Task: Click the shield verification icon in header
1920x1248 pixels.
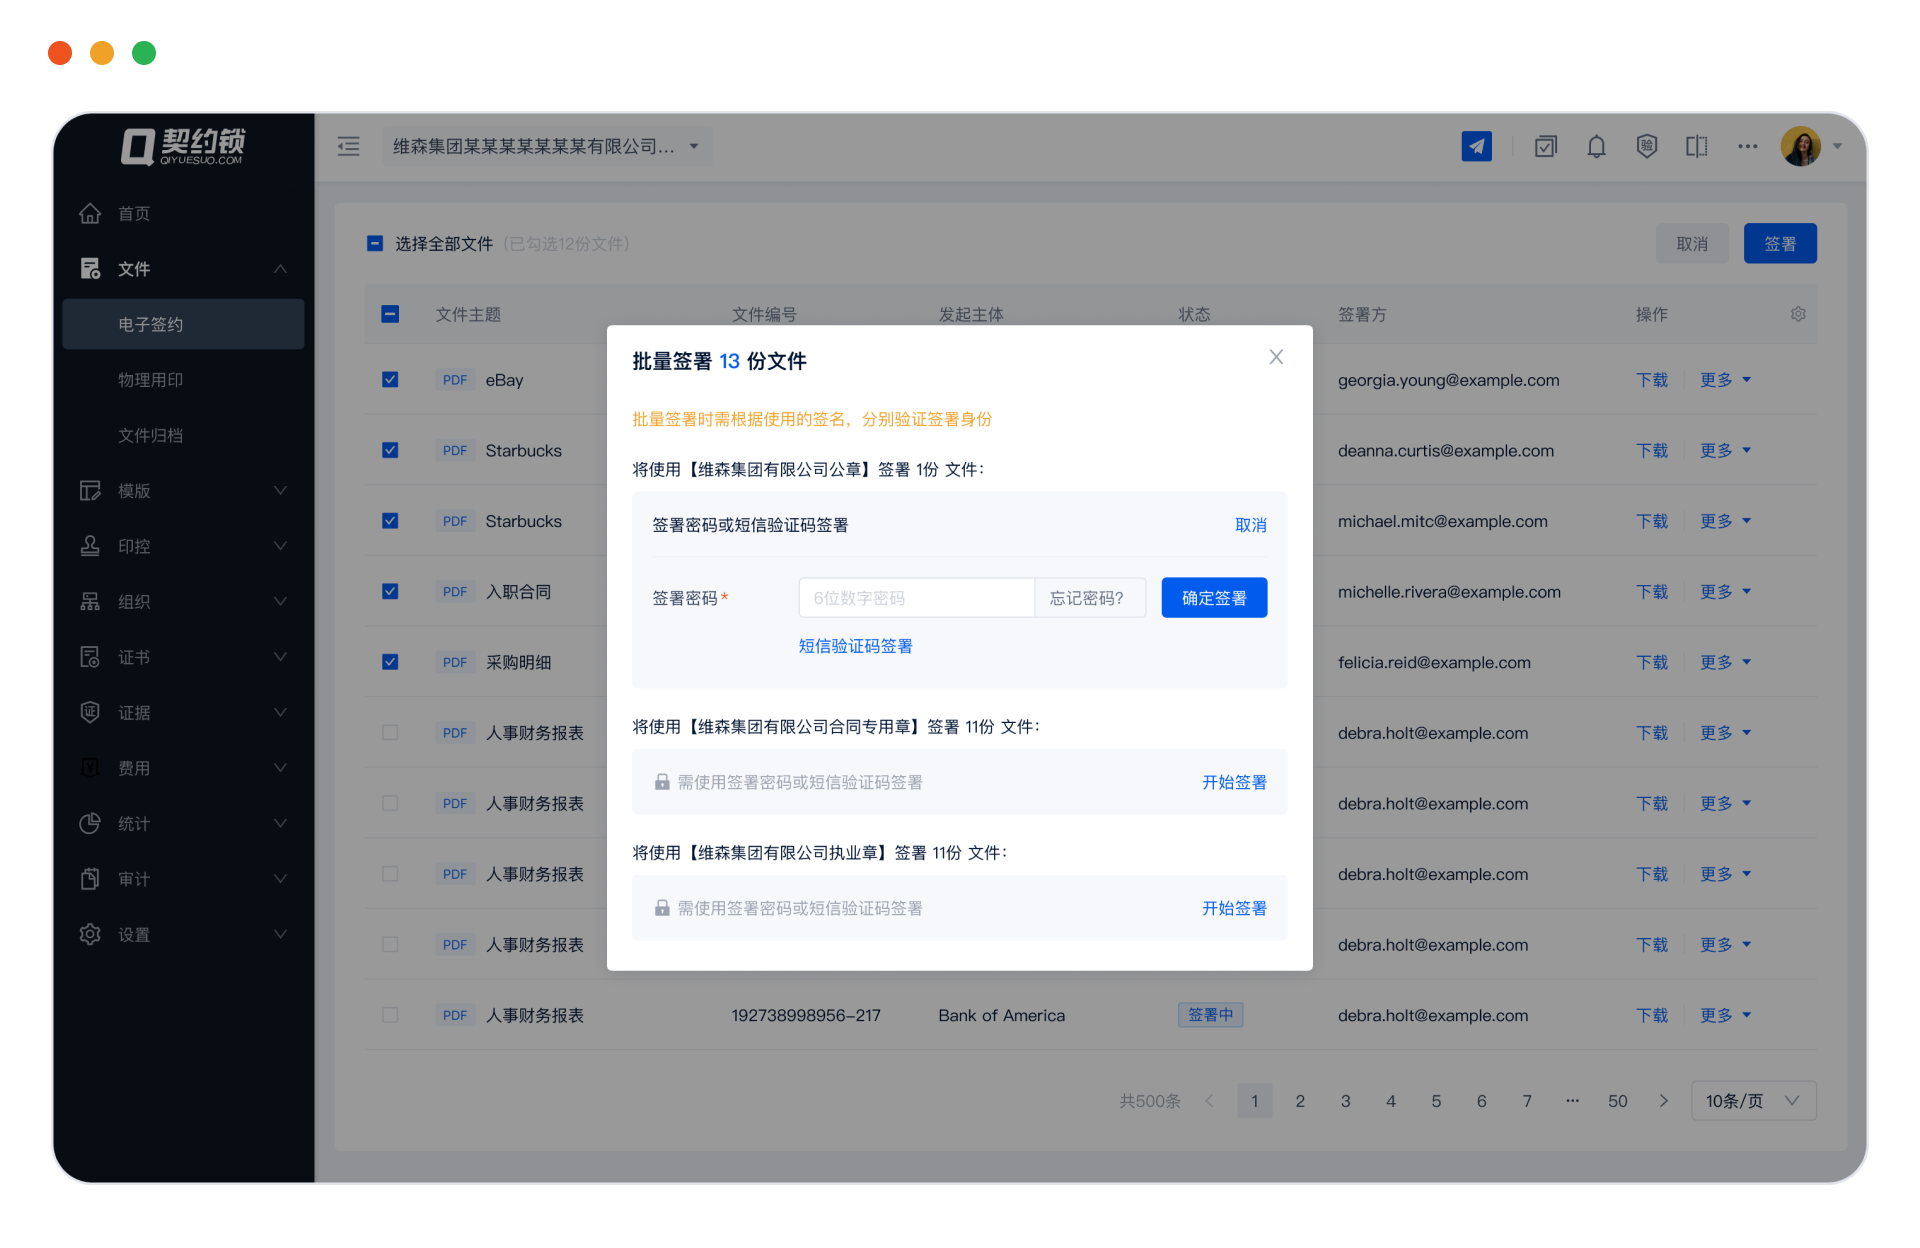Action: coord(1646,146)
